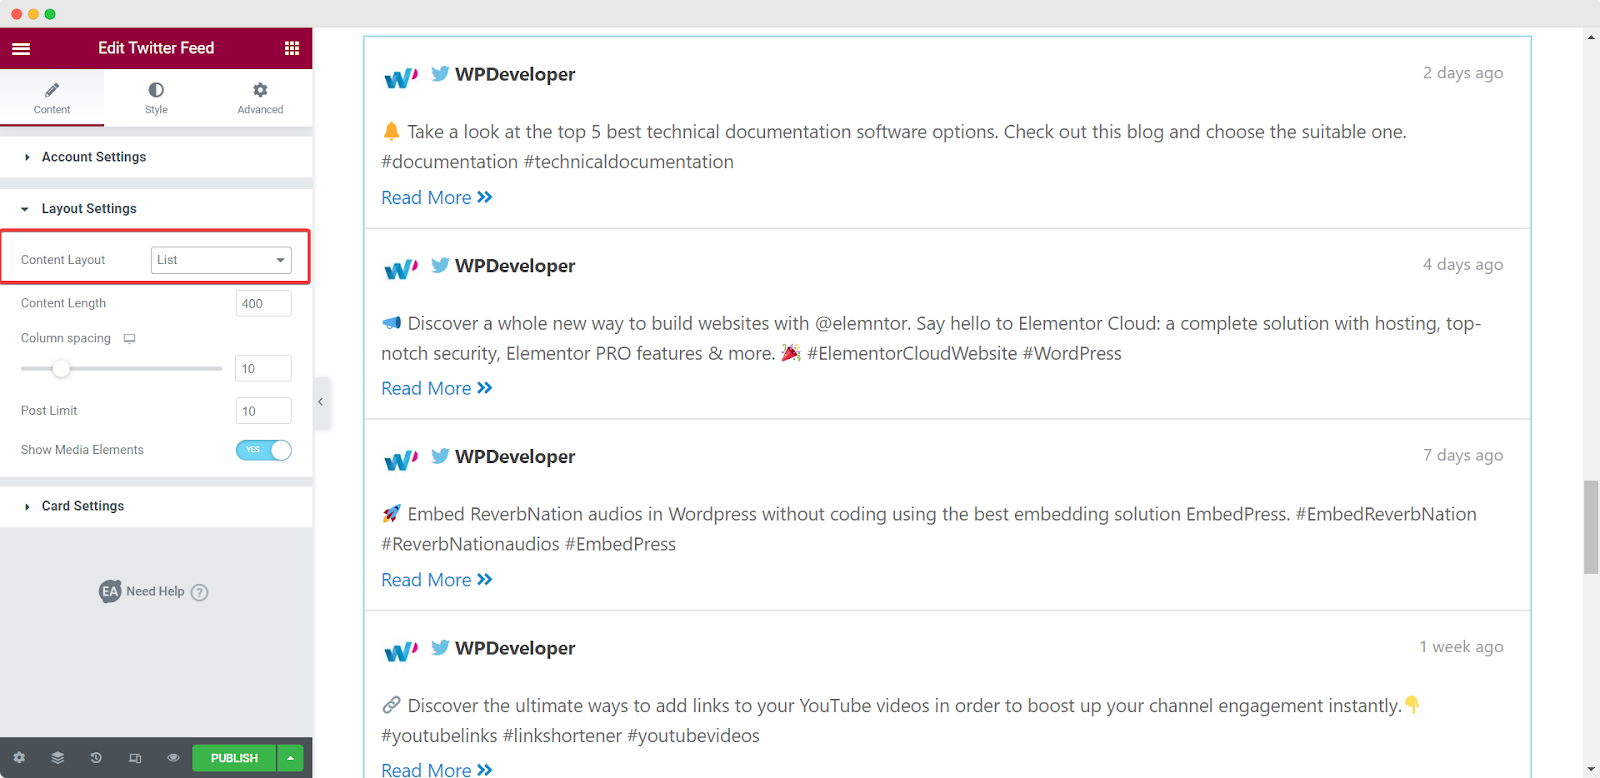Preview changes eye icon
The width and height of the screenshot is (1600, 778).
[x=173, y=758]
